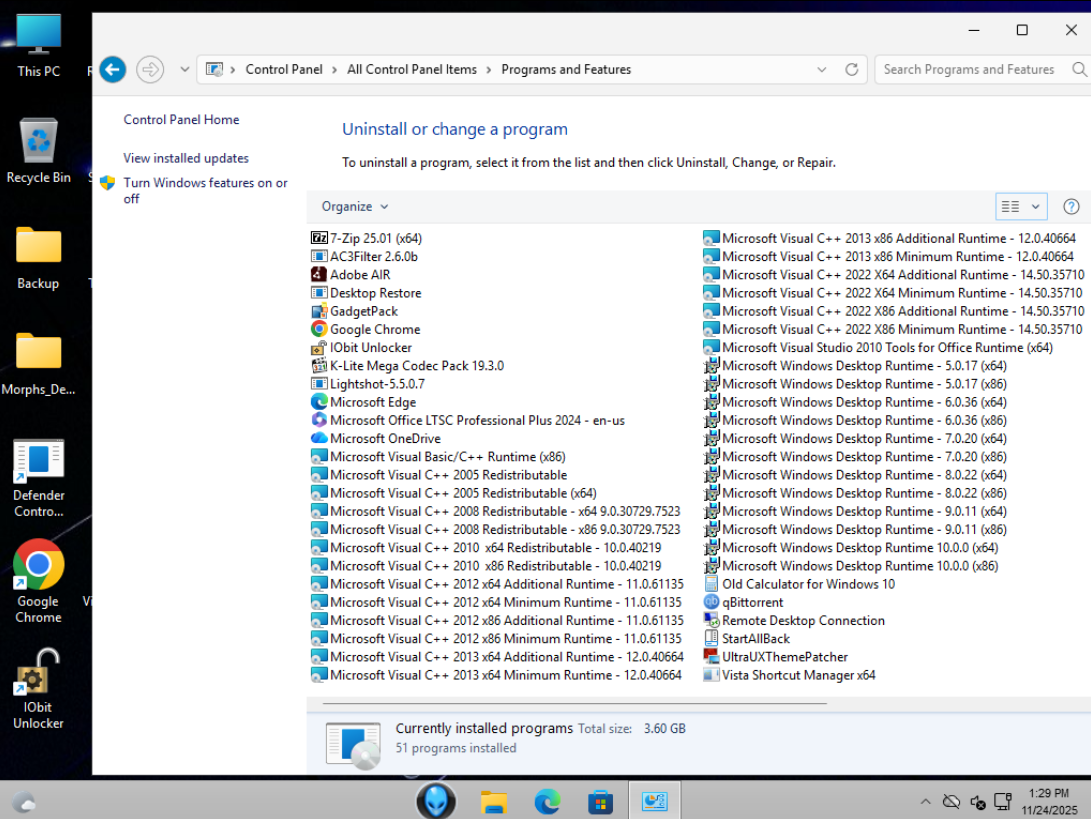Click the UltraUXThemePatcher icon
1091x819 pixels.
[x=711, y=656]
